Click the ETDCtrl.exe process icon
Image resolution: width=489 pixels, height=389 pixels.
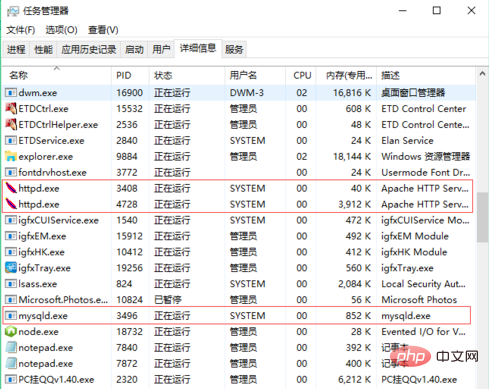point(11,109)
